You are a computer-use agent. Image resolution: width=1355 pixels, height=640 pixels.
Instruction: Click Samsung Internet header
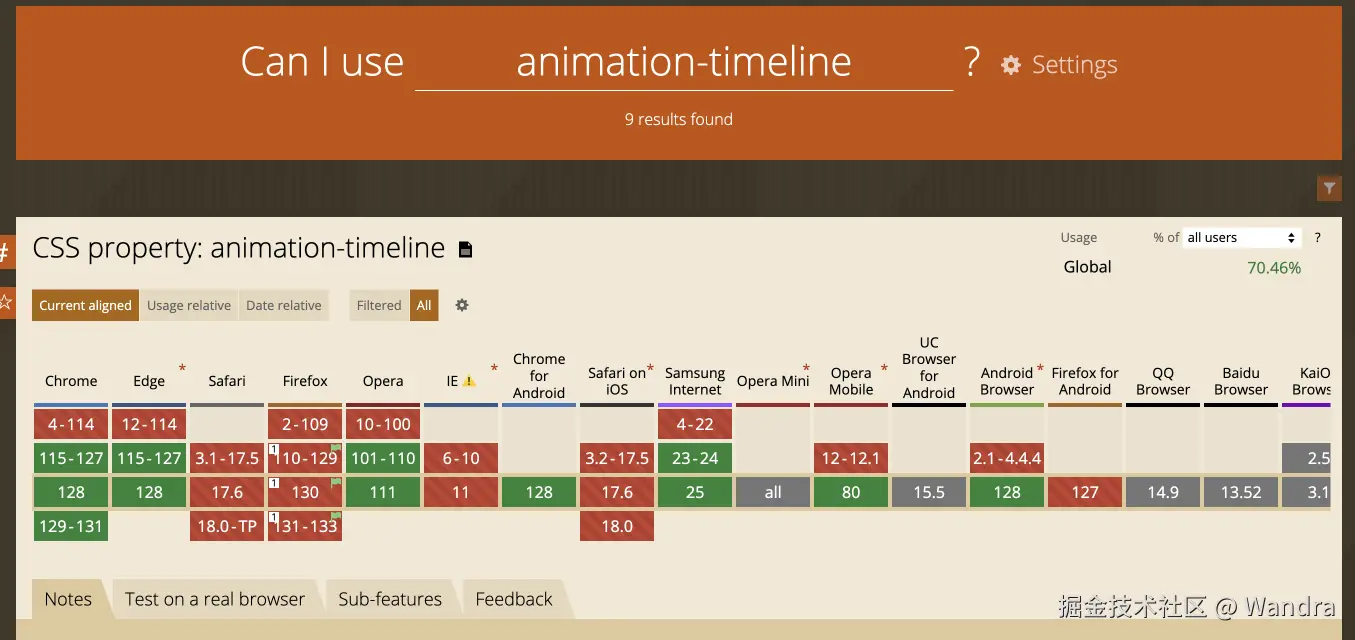tap(695, 381)
